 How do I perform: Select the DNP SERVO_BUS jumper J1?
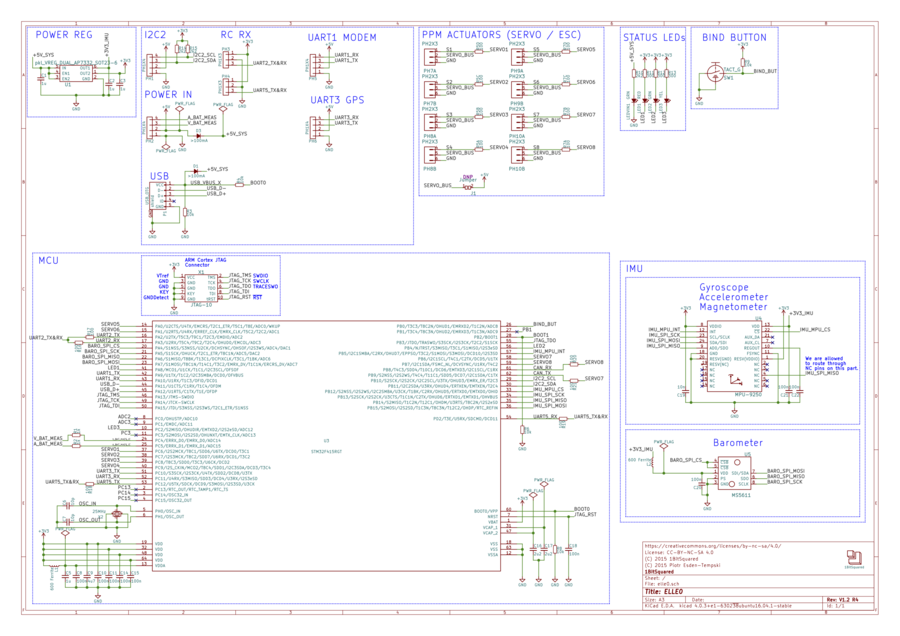pyautogui.click(x=467, y=186)
